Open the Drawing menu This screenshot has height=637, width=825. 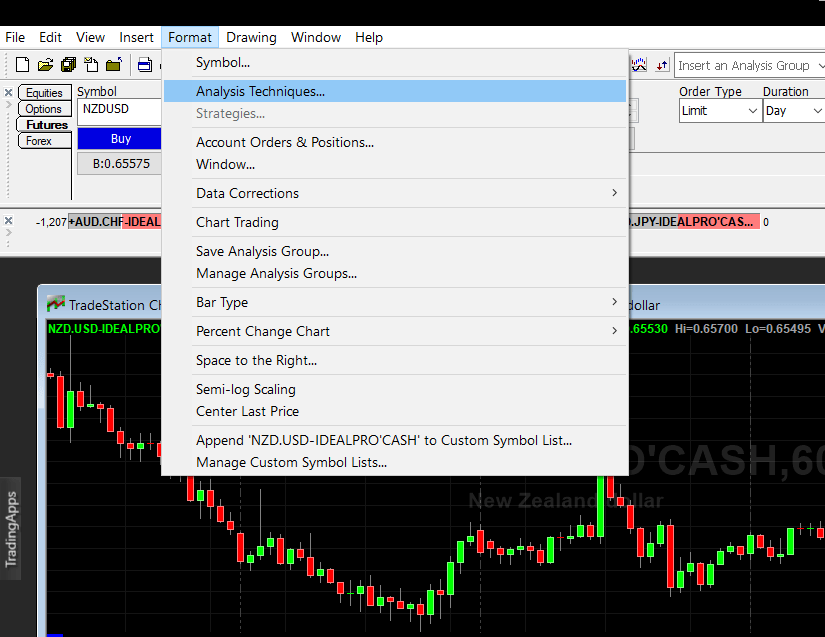tap(251, 37)
